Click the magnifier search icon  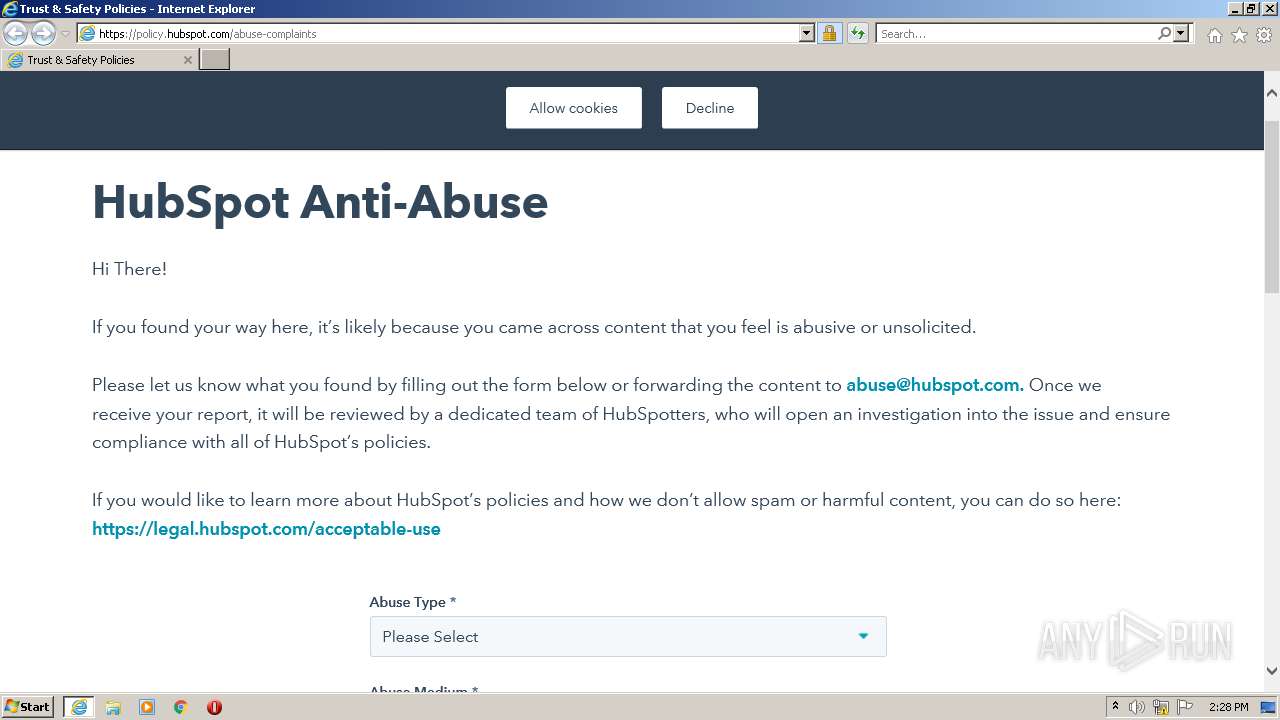pos(1164,34)
